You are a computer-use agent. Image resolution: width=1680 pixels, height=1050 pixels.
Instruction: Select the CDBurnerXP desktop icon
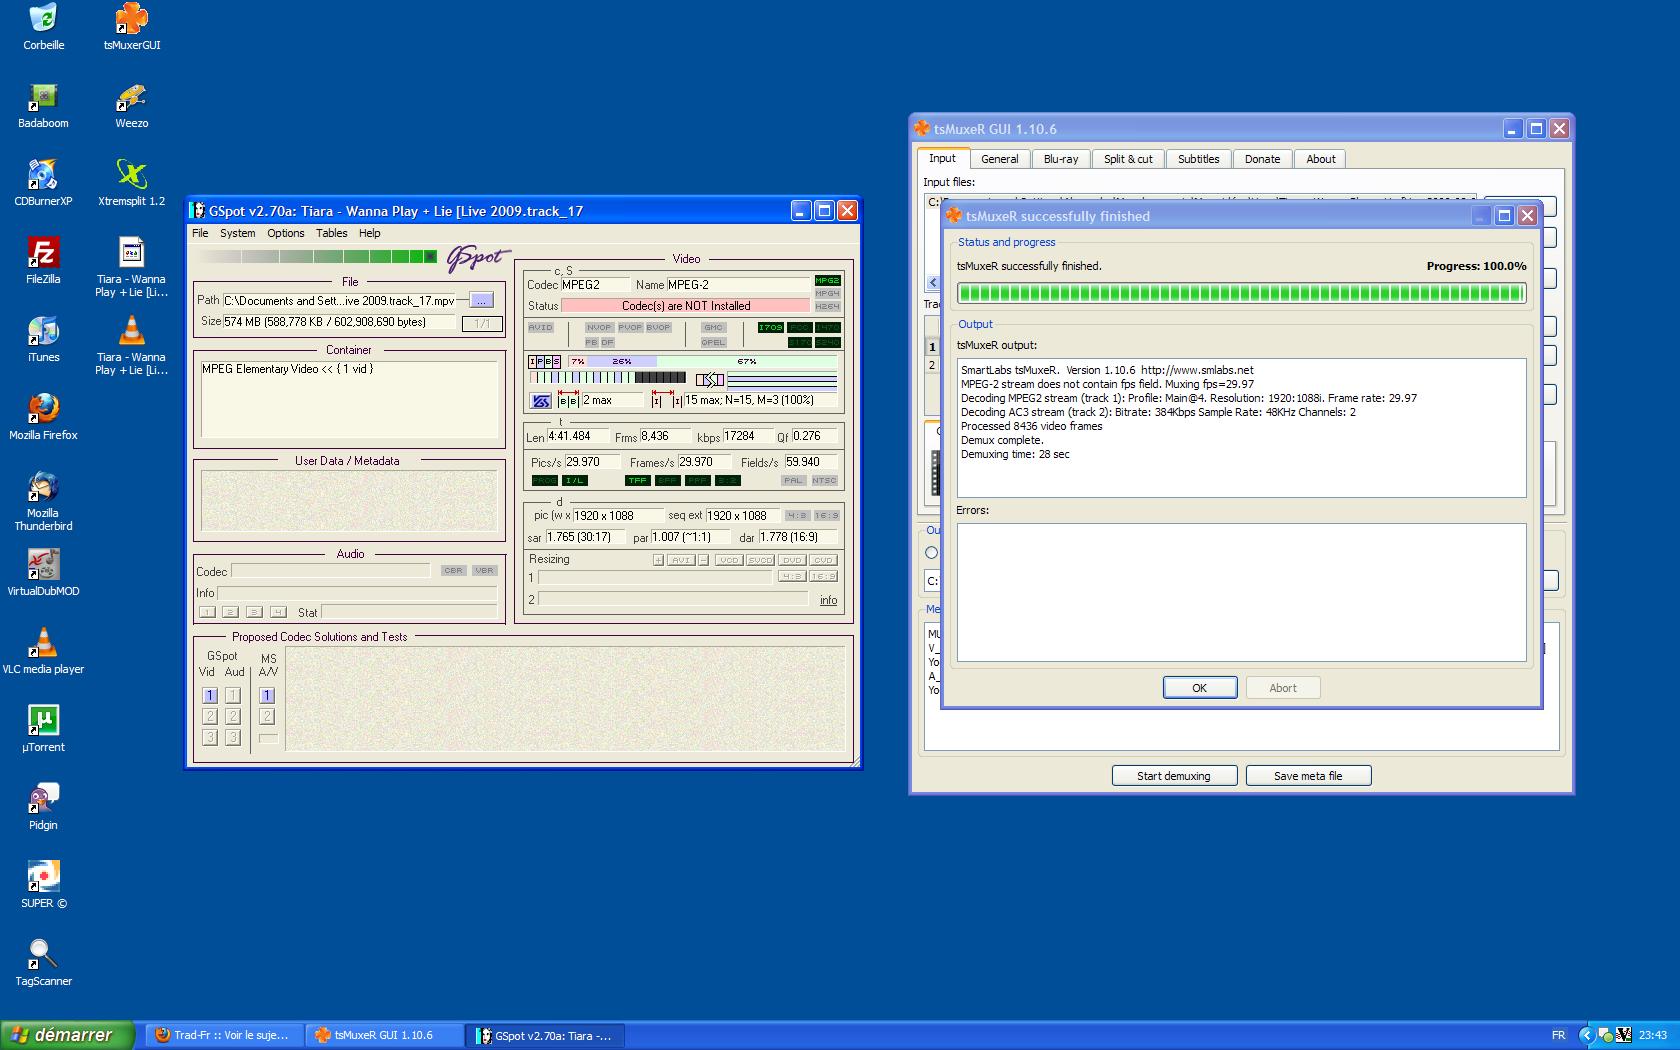[x=43, y=184]
